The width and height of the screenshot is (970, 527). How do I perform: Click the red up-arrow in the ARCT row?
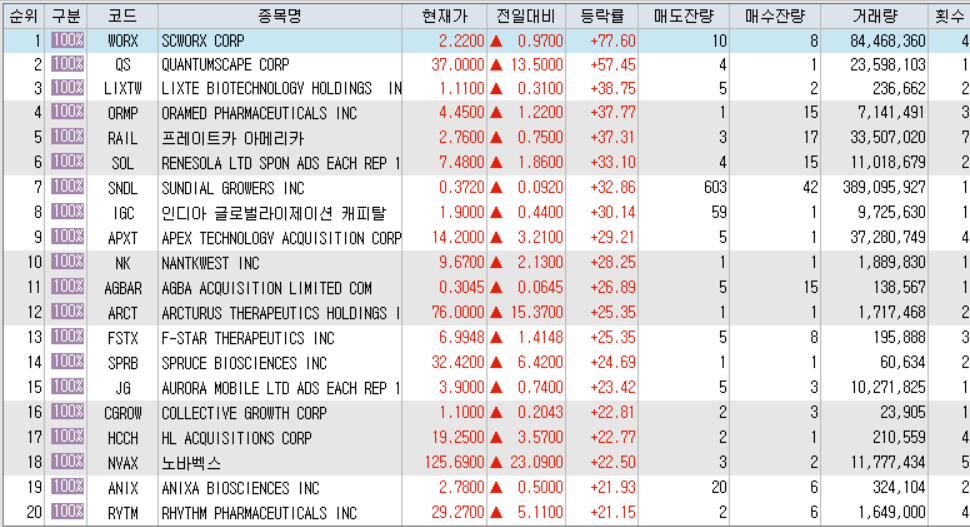[496, 313]
